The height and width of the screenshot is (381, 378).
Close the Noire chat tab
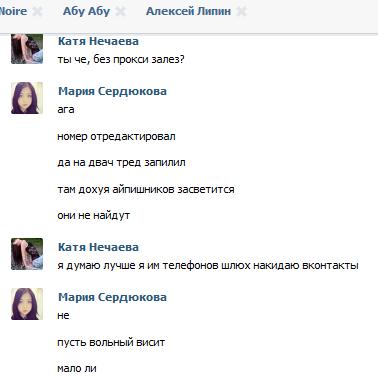click(37, 12)
